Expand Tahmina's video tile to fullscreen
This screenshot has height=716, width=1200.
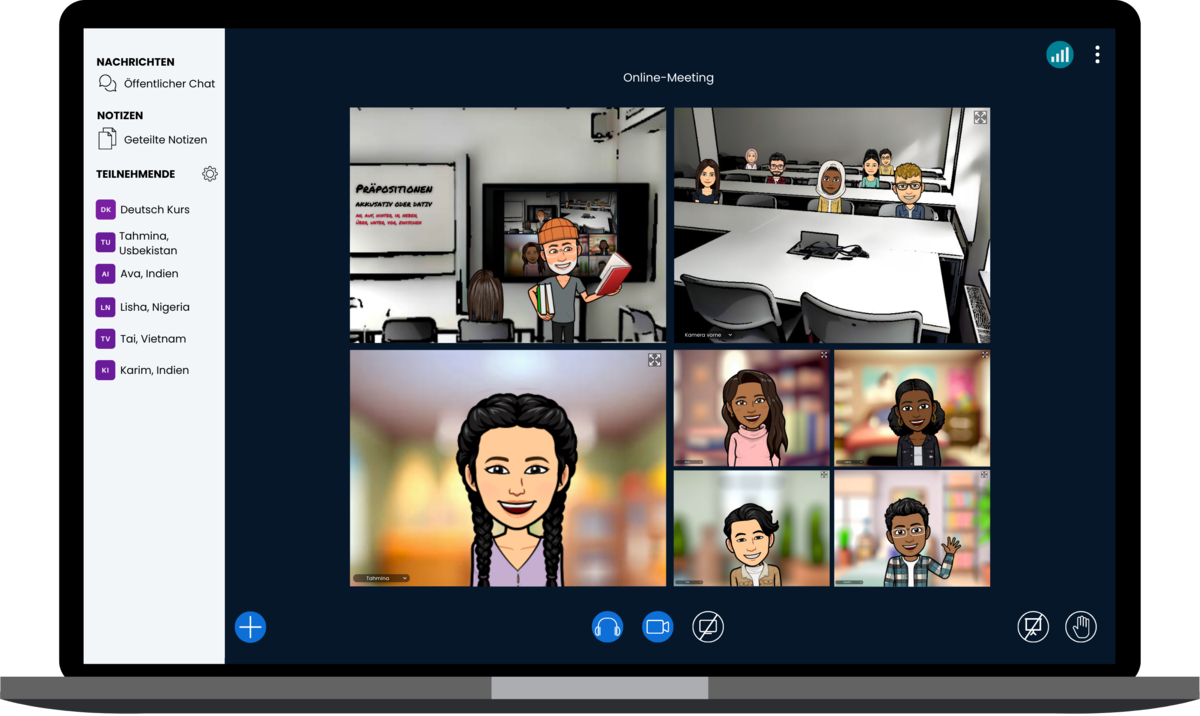tap(654, 360)
